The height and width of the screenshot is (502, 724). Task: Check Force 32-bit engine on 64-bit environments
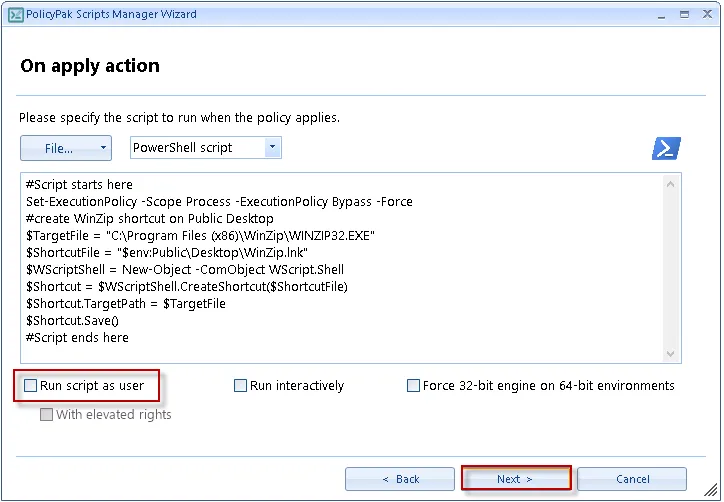(x=413, y=386)
